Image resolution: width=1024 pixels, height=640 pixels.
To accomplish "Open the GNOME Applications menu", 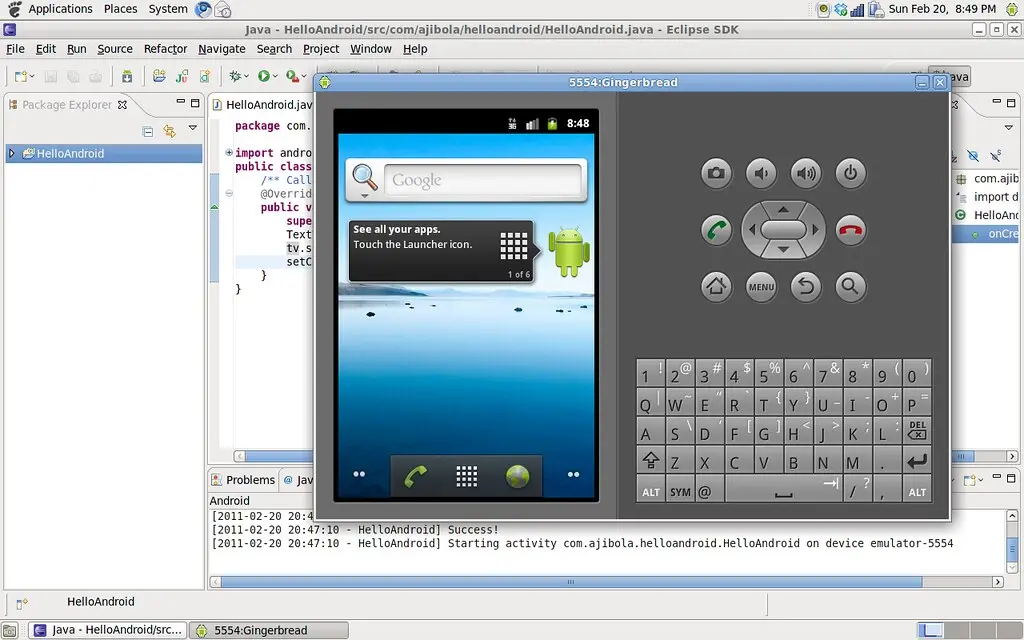I will coord(60,9).
